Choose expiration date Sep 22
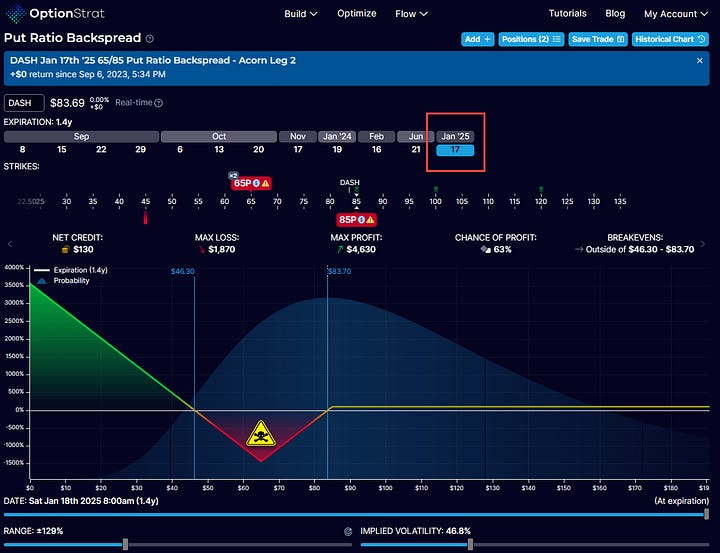The width and height of the screenshot is (720, 553). point(101,150)
